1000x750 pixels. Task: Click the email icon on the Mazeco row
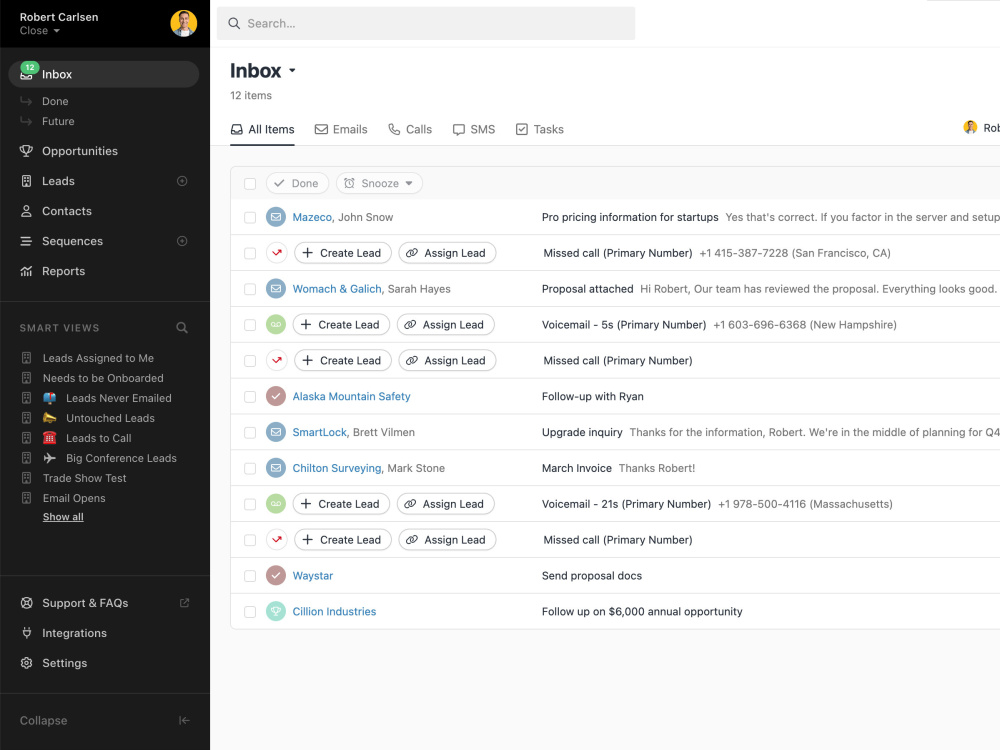(x=276, y=217)
